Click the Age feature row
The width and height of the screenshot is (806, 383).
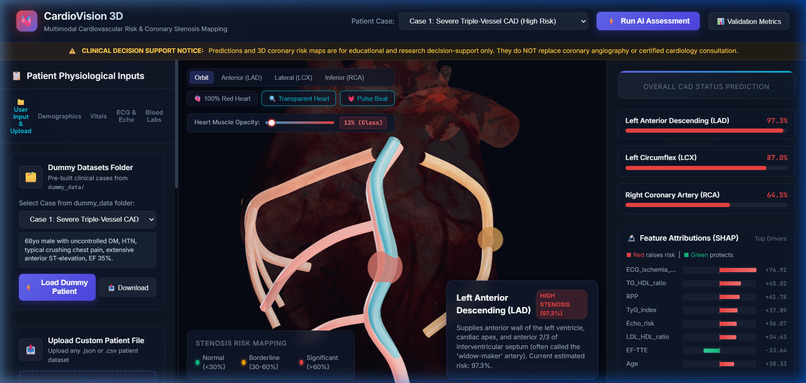[x=706, y=363]
